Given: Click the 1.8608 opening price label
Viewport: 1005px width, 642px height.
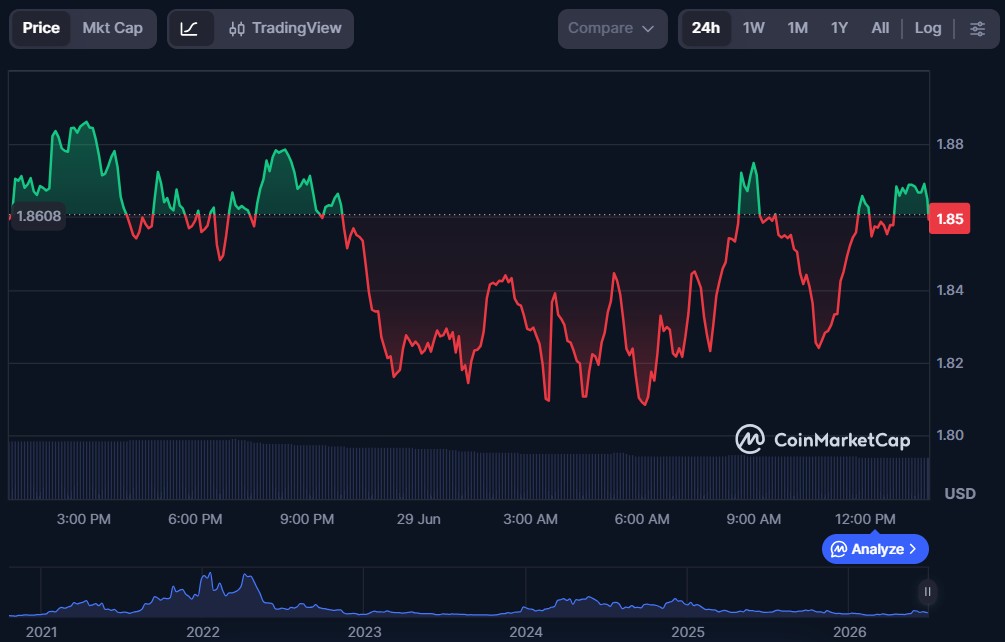Looking at the screenshot, I should coord(38,216).
